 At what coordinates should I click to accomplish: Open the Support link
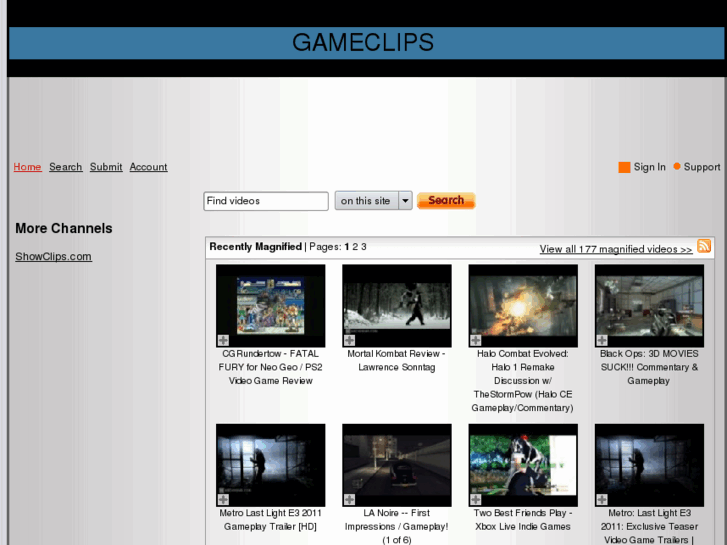(702, 167)
